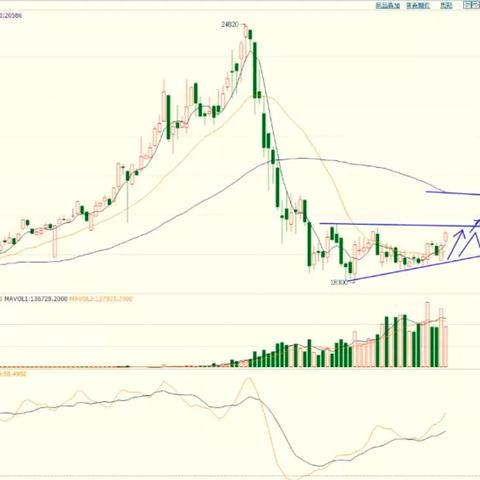
Task: Select the MAVOL1 indicator label
Action: [35, 299]
